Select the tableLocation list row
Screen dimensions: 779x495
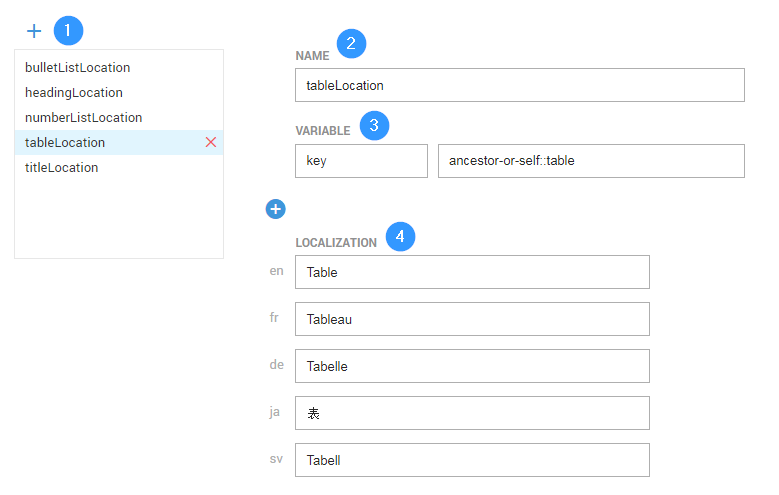(119, 142)
